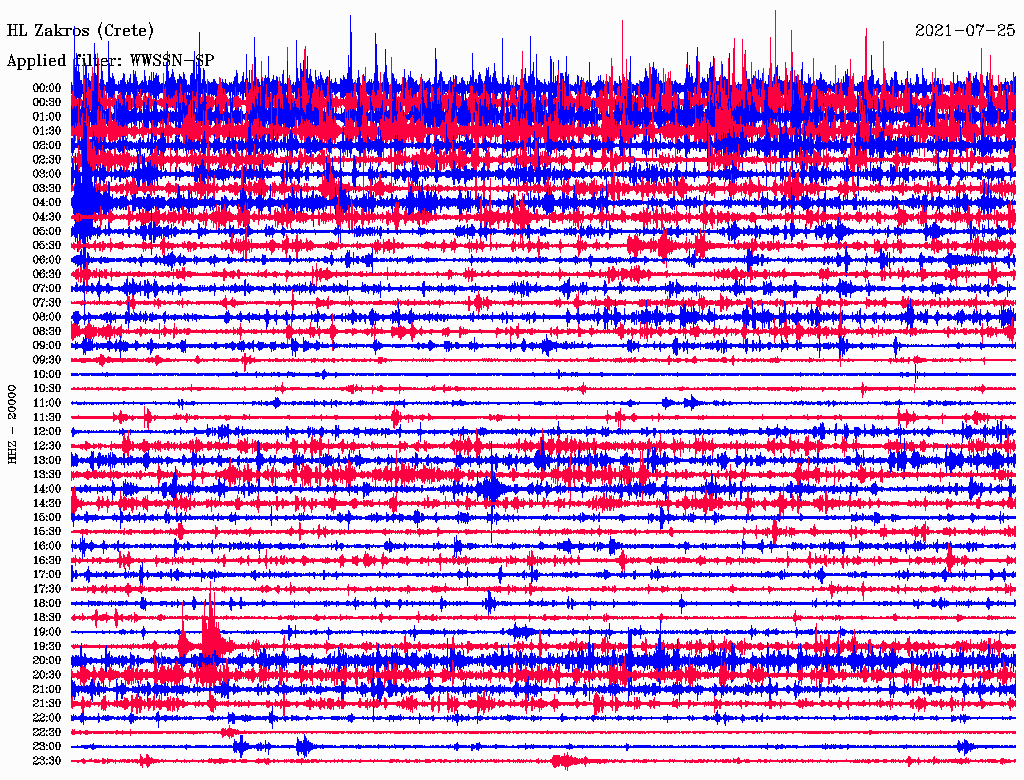The image size is (1024, 780).
Task: Click the 04:00 time label
Action: pos(47,203)
